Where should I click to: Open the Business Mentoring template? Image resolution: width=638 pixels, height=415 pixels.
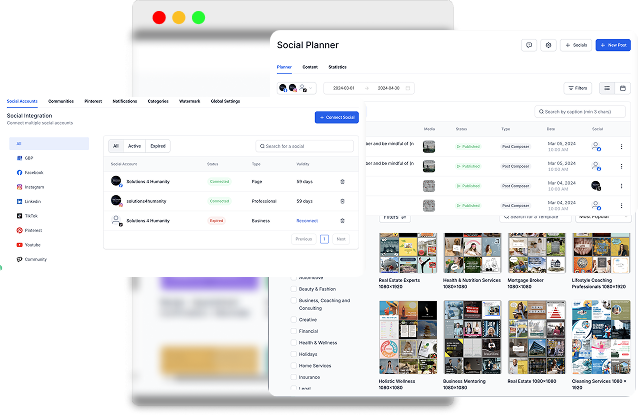coord(472,337)
